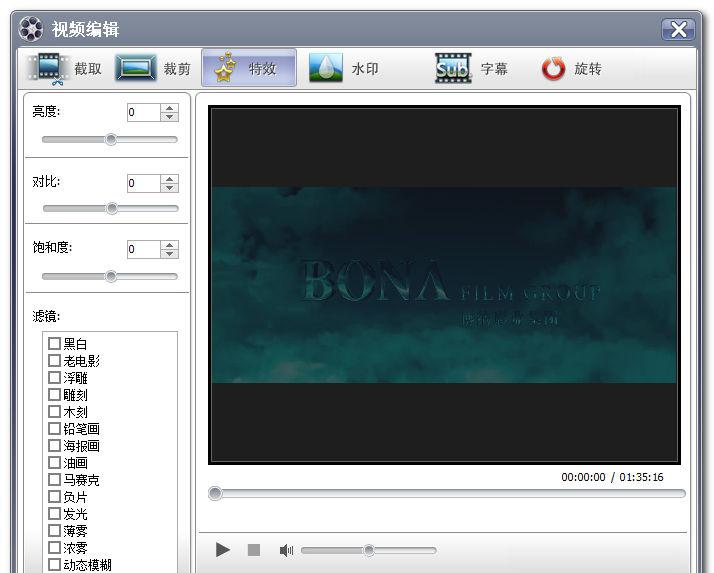Click the 水印 water drop icon

(326, 68)
